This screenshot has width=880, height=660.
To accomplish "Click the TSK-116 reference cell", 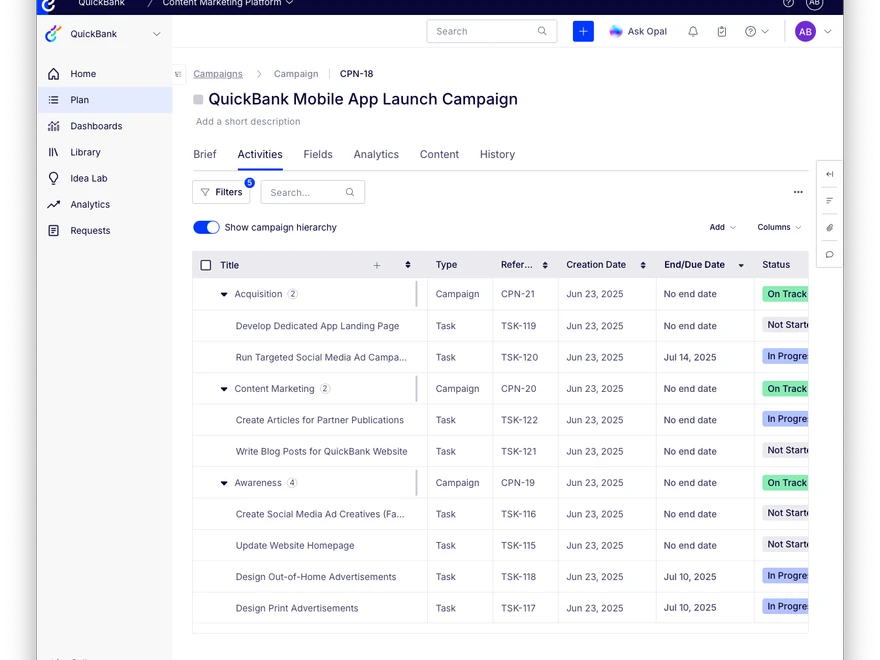I will (x=518, y=514).
